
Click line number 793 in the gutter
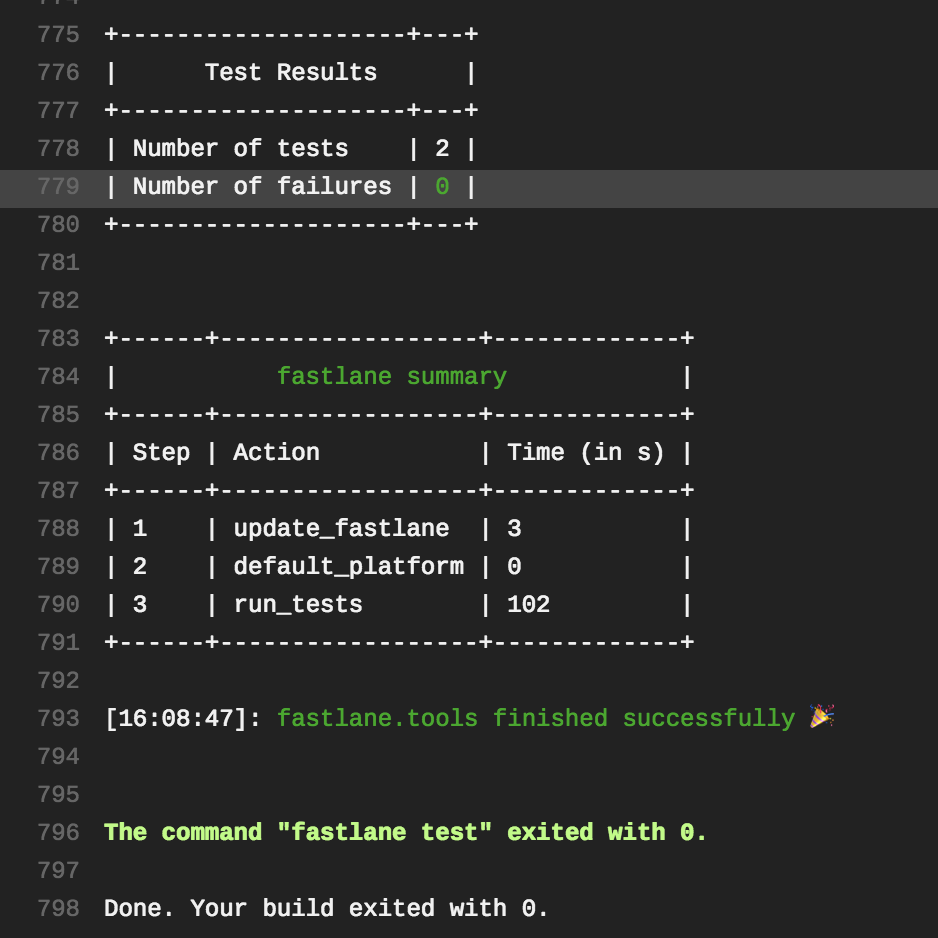click(x=58, y=719)
